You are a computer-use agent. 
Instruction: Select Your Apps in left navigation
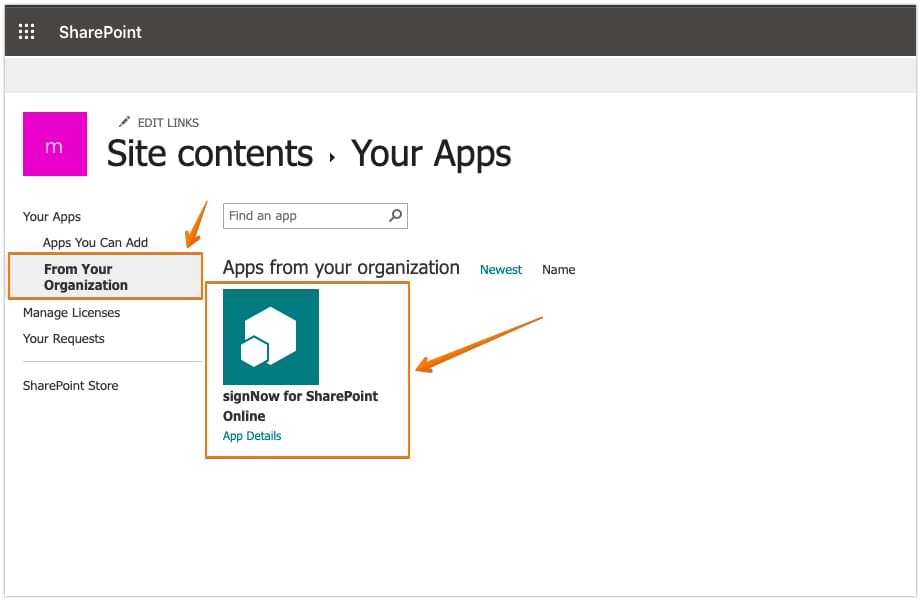52,217
